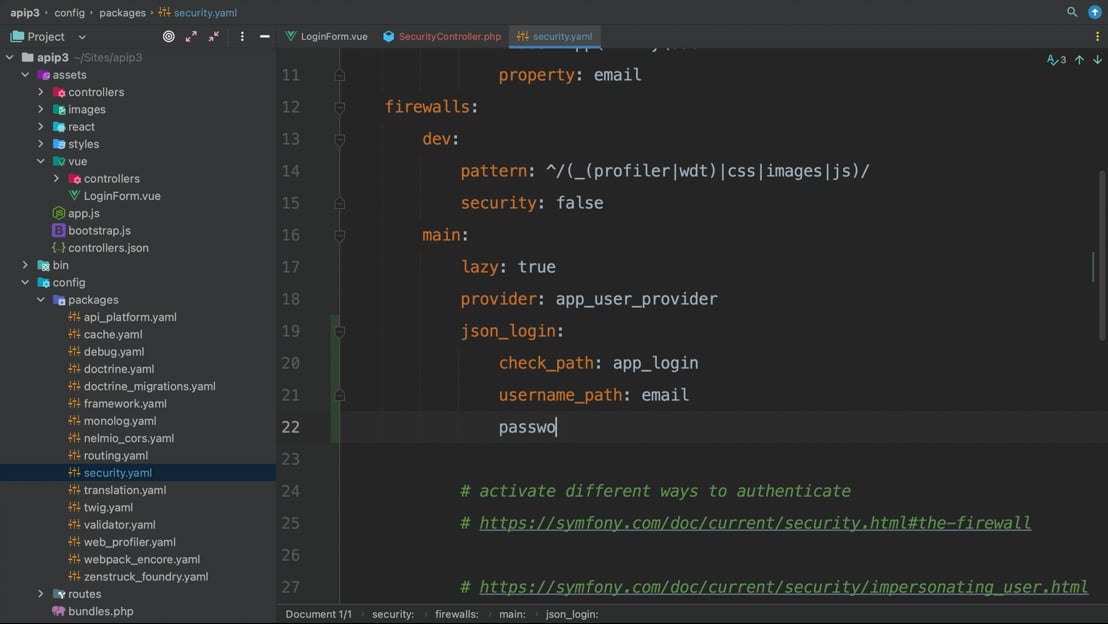Click the collapse all icon in Project panel
The height and width of the screenshot is (624, 1108).
[x=214, y=36]
